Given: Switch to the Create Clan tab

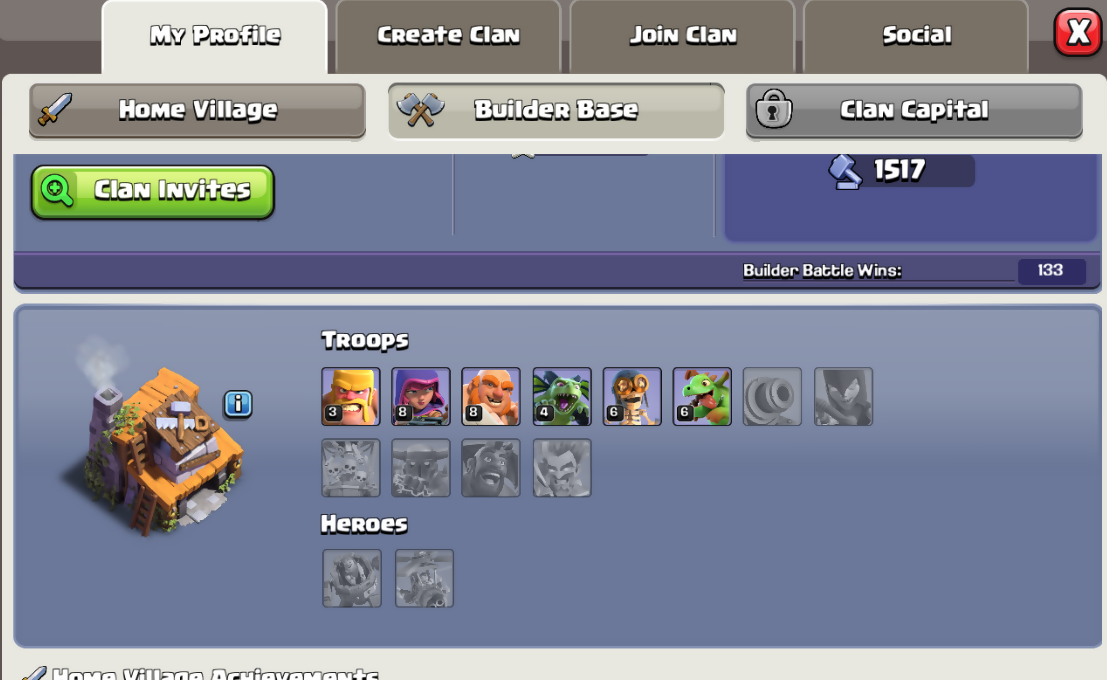Looking at the screenshot, I should 448,35.
